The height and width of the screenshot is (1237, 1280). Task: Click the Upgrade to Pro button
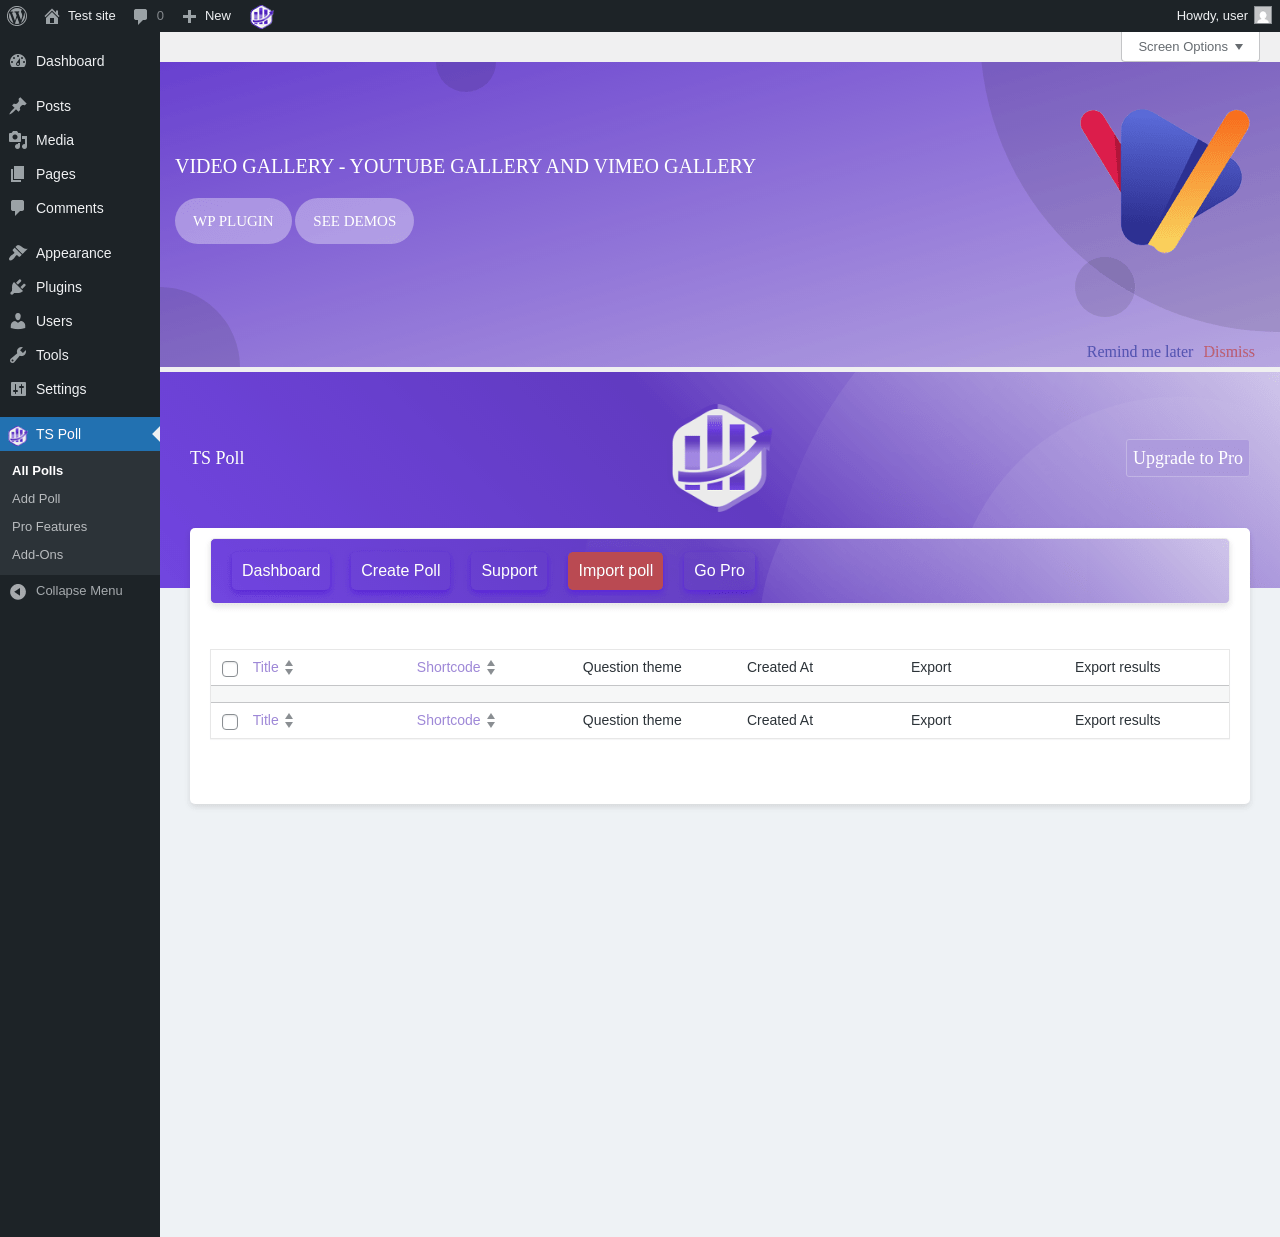point(1188,458)
